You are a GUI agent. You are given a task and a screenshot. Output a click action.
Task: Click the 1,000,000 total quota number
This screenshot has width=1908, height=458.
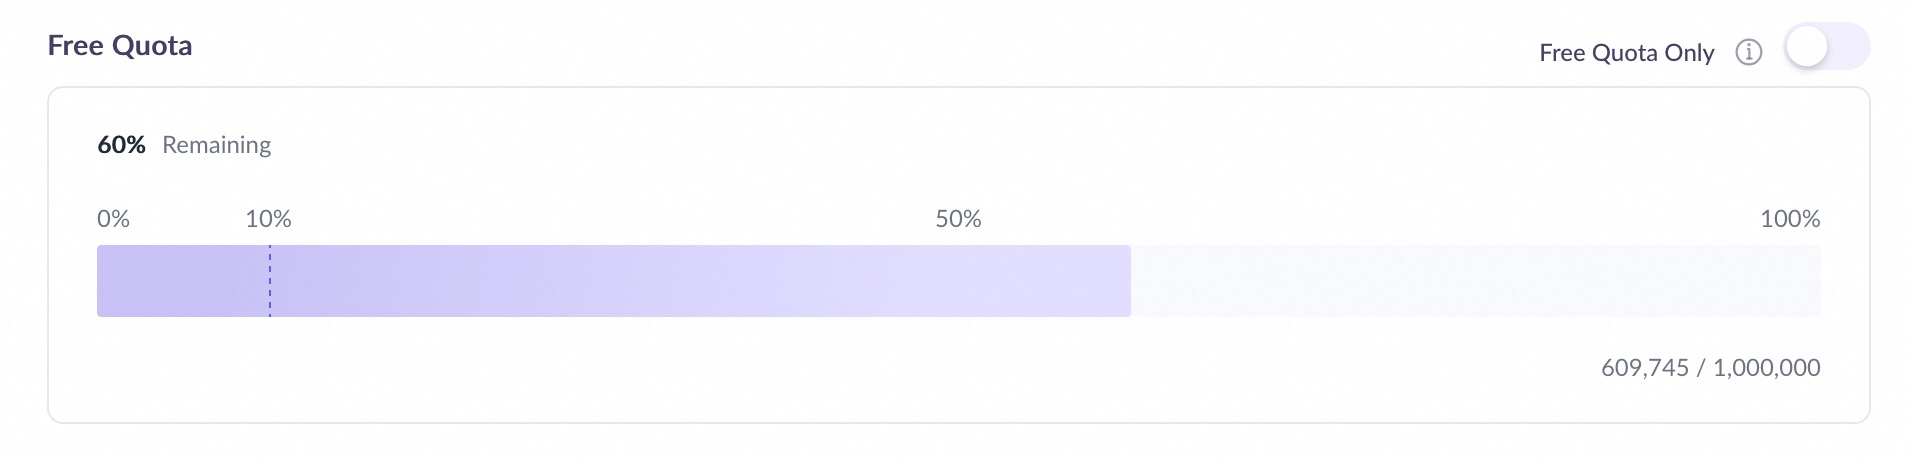[x=1766, y=368]
